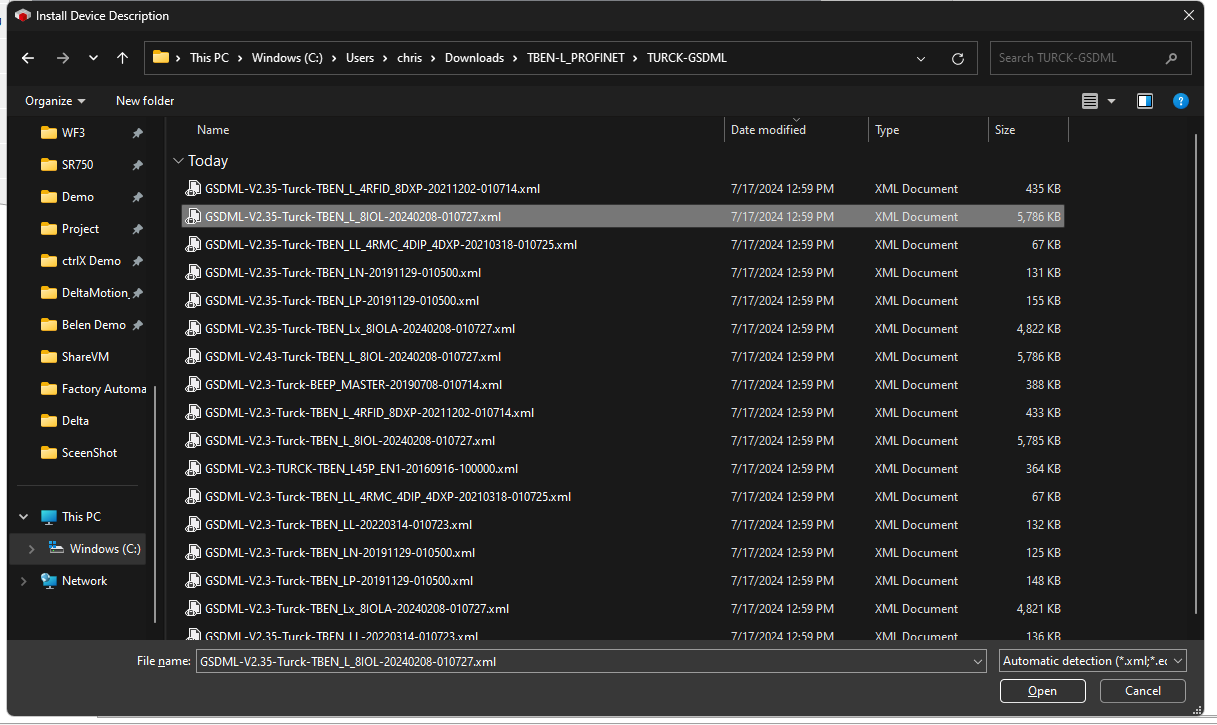Expand the address bar history dropdown

tap(921, 58)
